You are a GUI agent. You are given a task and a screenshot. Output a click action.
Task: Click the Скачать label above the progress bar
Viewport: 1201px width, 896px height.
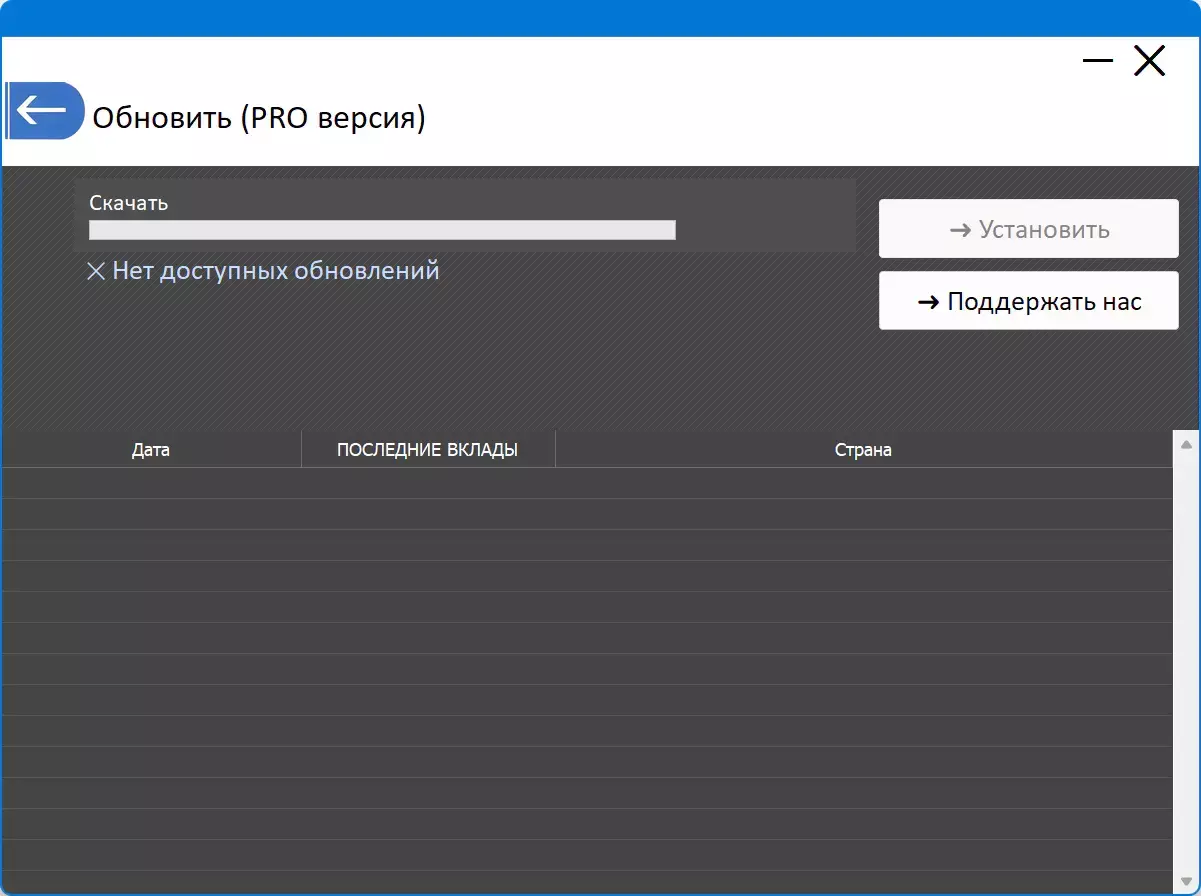(x=129, y=202)
